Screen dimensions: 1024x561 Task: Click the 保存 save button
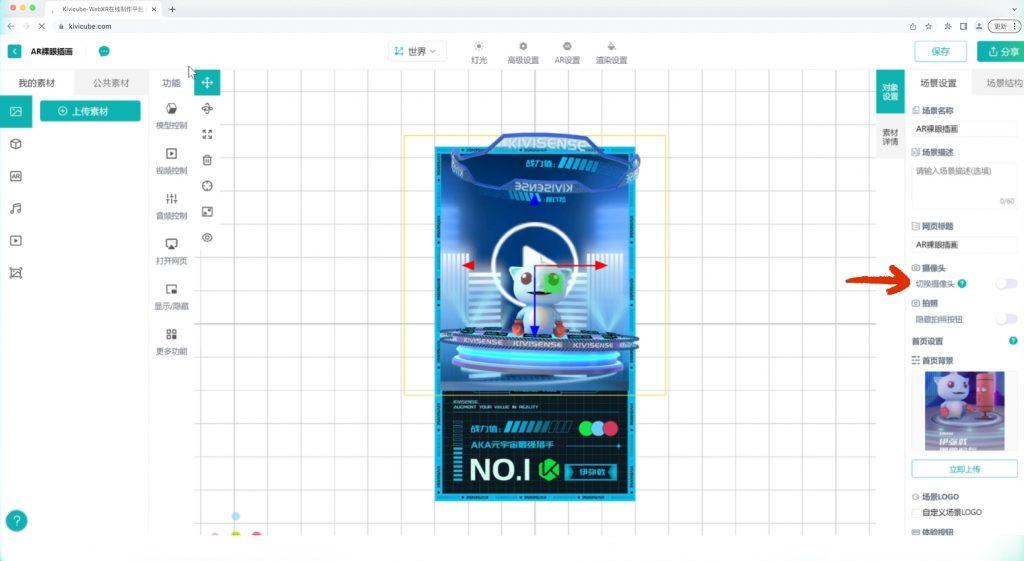tap(940, 52)
